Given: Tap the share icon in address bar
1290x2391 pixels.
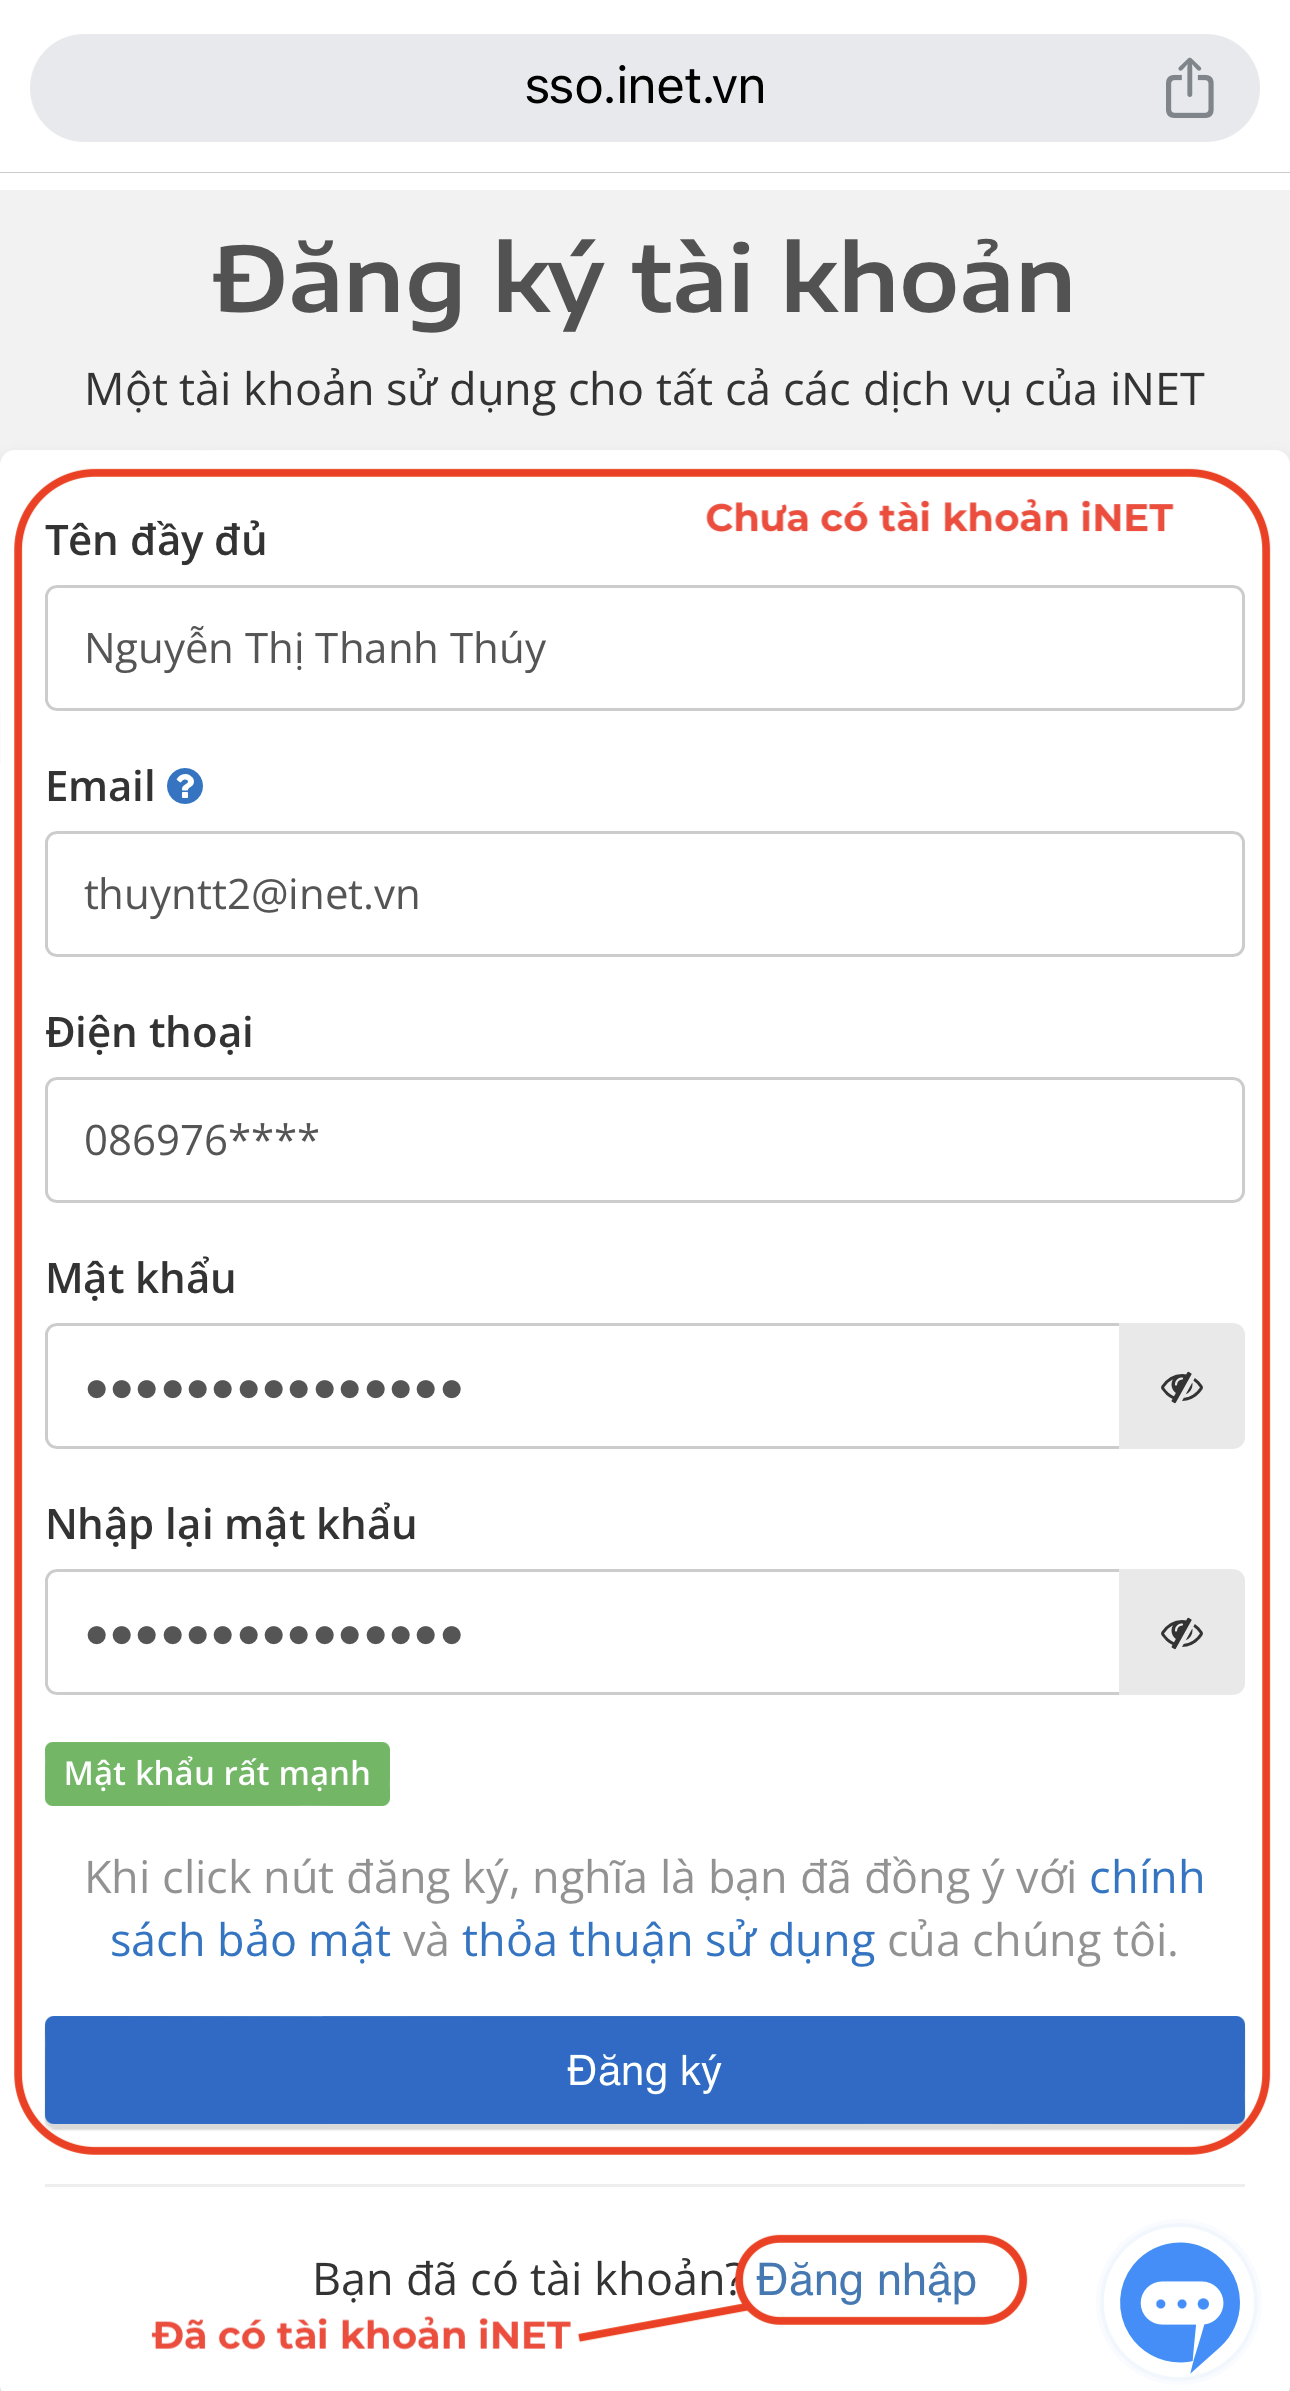Looking at the screenshot, I should [1189, 88].
